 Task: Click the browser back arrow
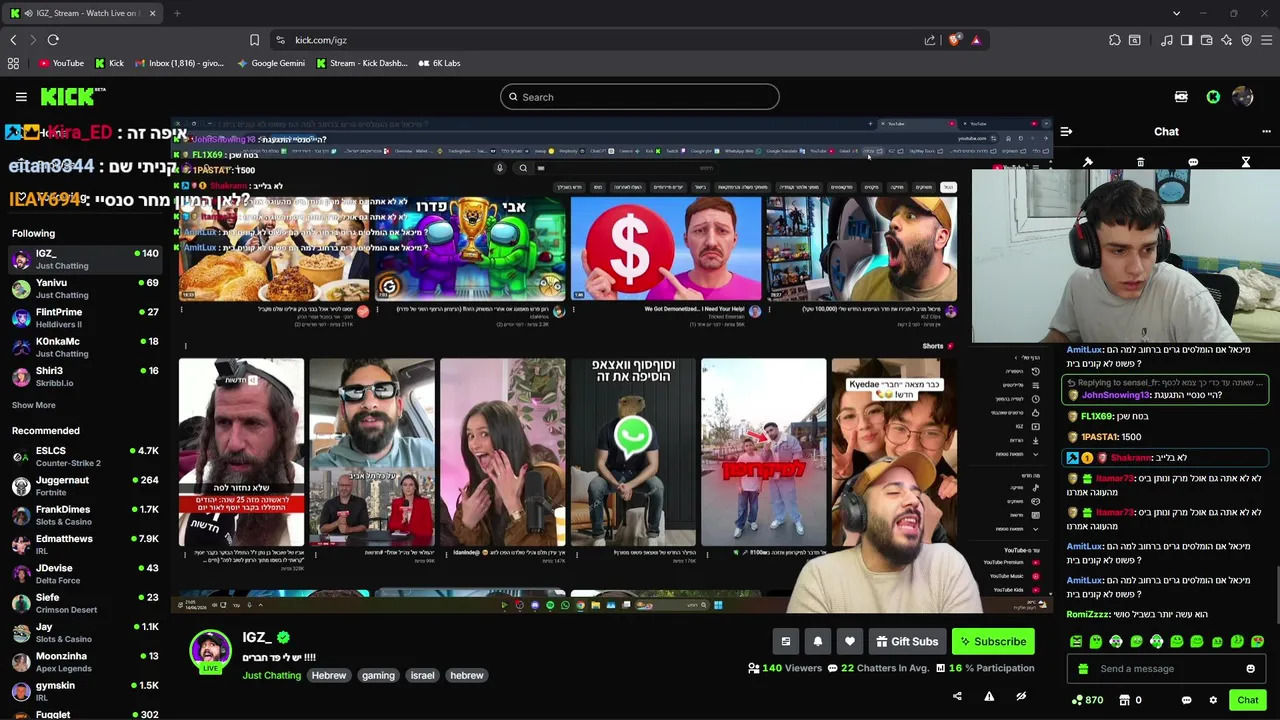click(x=13, y=40)
